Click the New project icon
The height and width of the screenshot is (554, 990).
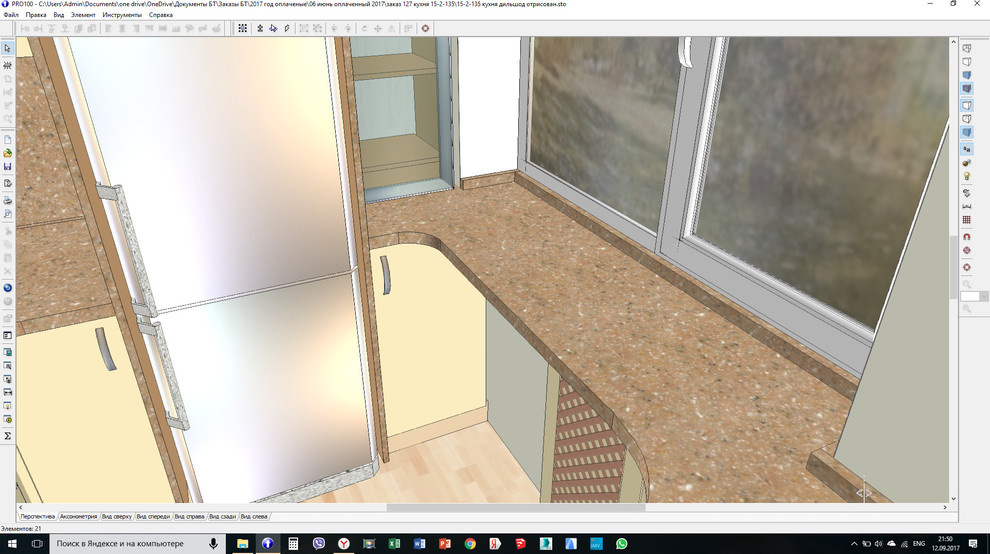coord(8,139)
